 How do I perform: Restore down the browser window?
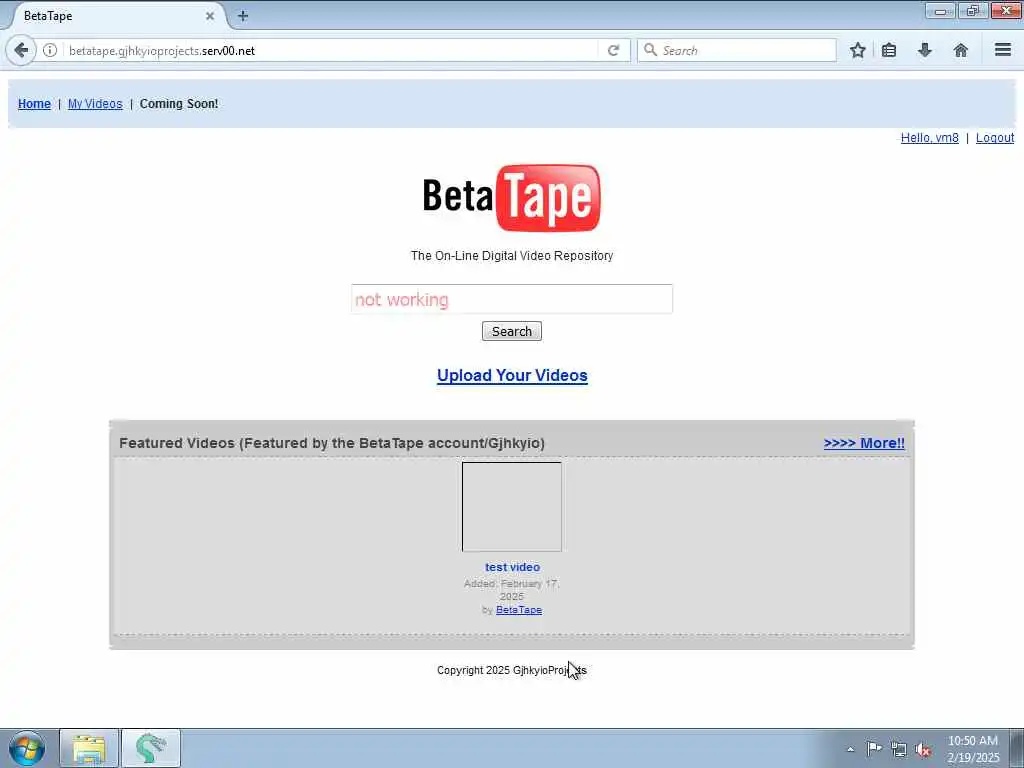[973, 11]
